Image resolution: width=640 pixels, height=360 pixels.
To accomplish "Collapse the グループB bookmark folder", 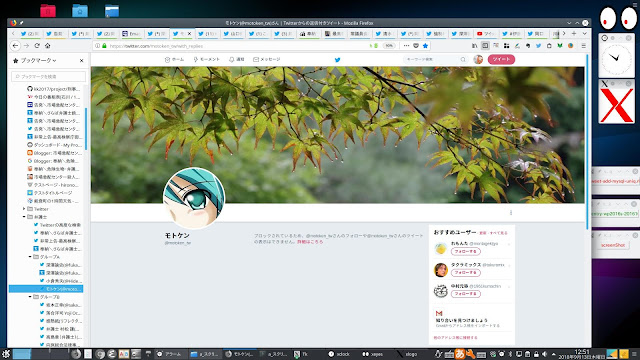I will [30, 297].
